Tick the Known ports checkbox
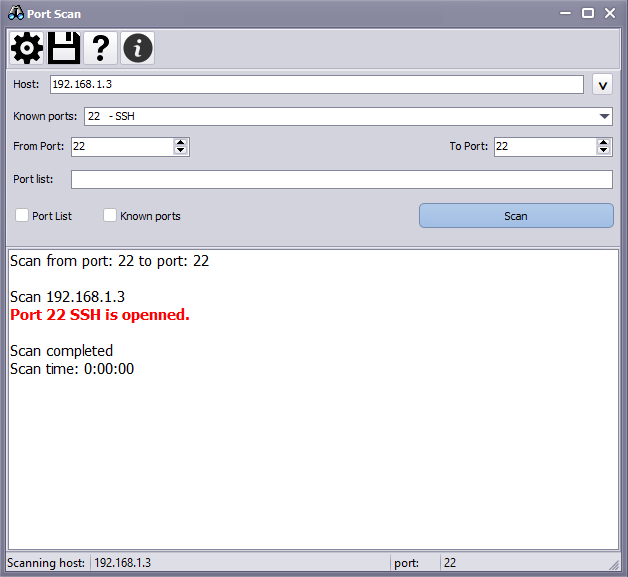This screenshot has width=628, height=577. (x=110, y=215)
